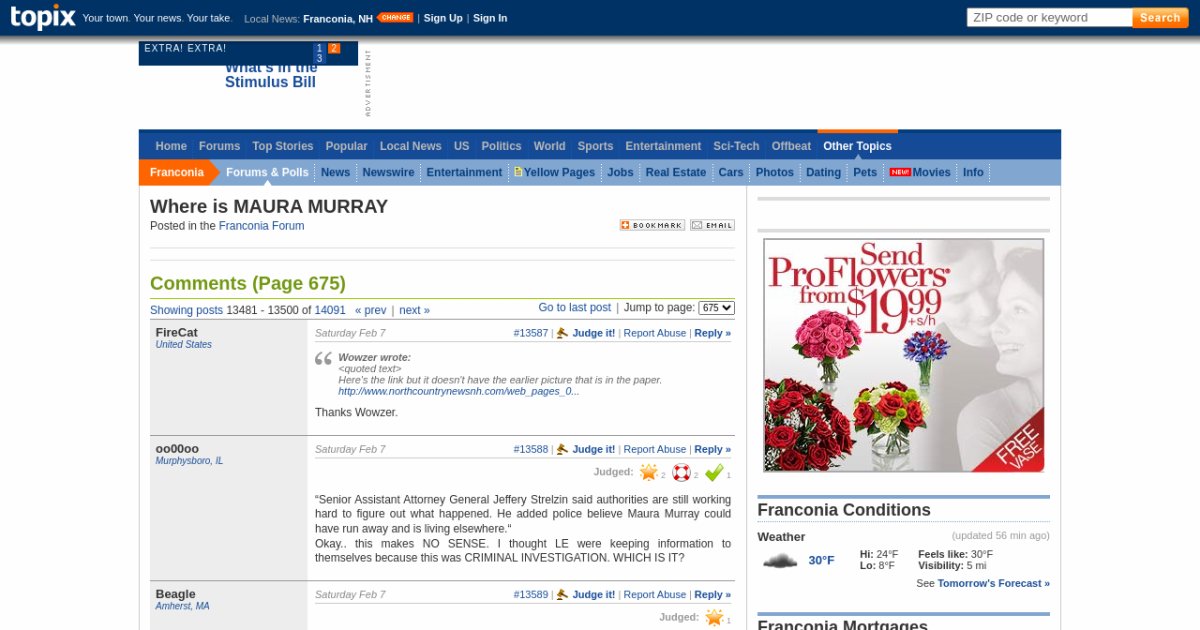1200x630 pixels.
Task: Click the Yellow Pages page icon
Action: 518,172
